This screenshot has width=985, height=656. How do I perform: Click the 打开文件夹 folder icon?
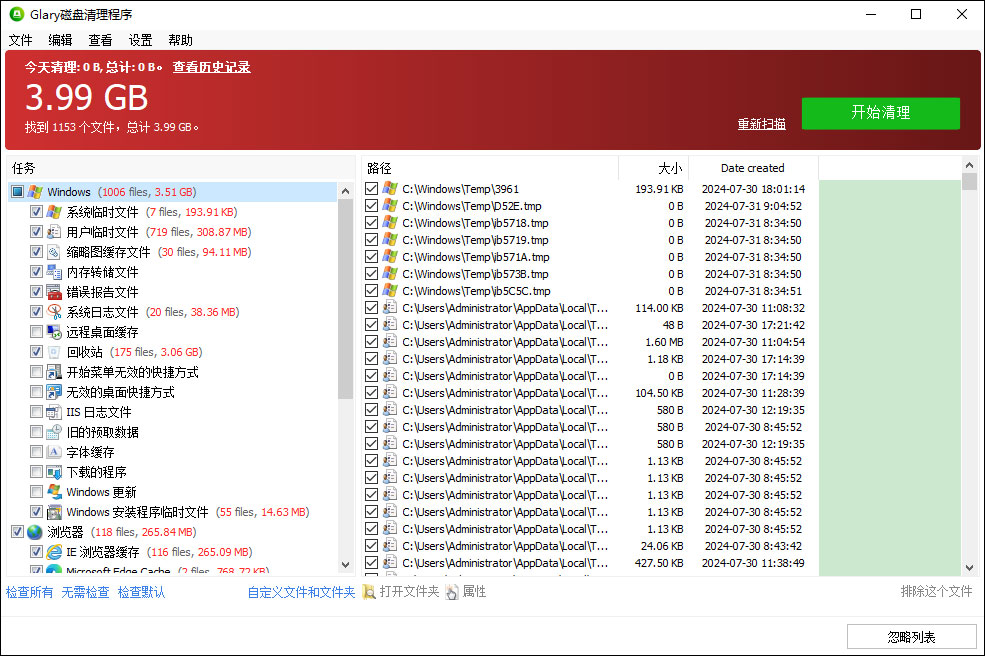(x=369, y=592)
